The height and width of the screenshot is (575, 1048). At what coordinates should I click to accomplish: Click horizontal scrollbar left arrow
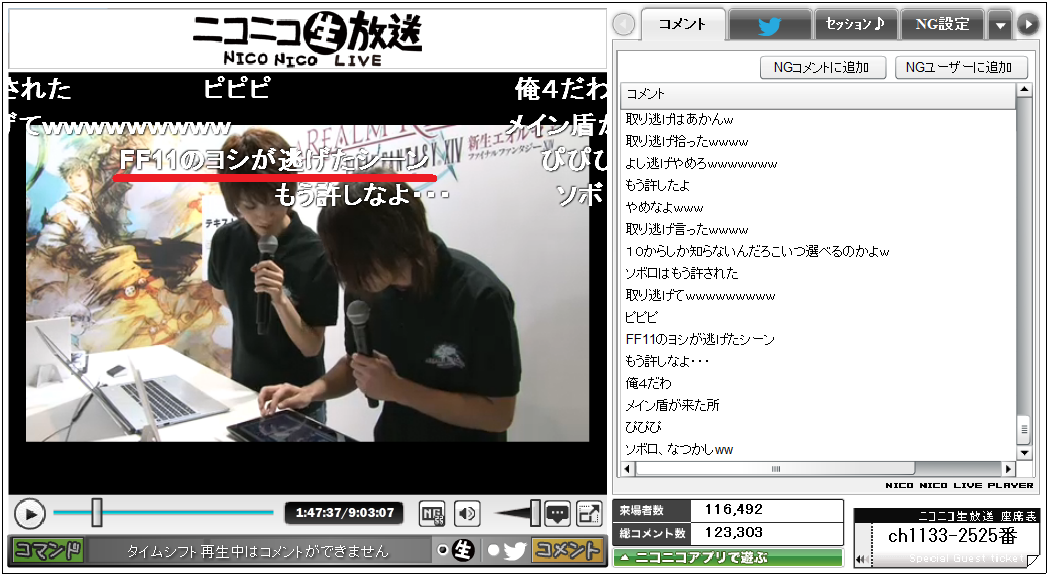point(627,469)
